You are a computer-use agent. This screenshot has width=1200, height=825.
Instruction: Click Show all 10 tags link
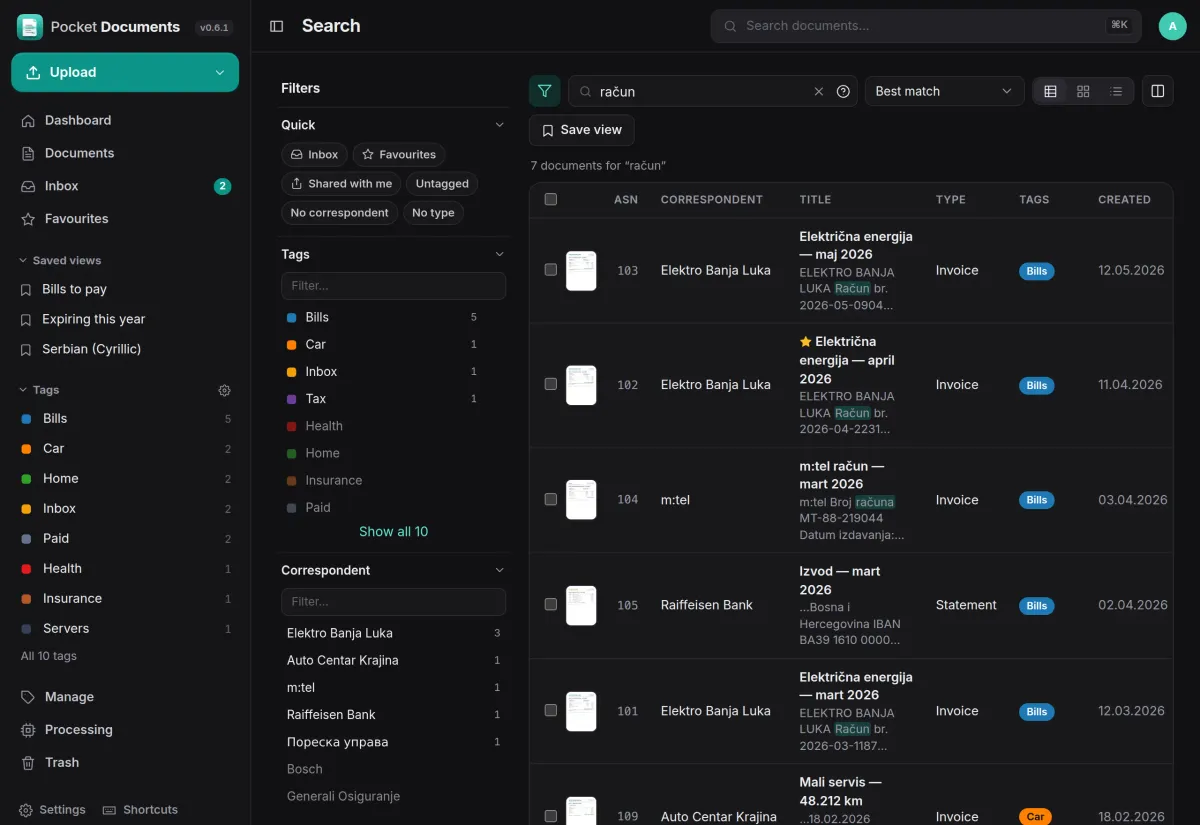click(393, 532)
